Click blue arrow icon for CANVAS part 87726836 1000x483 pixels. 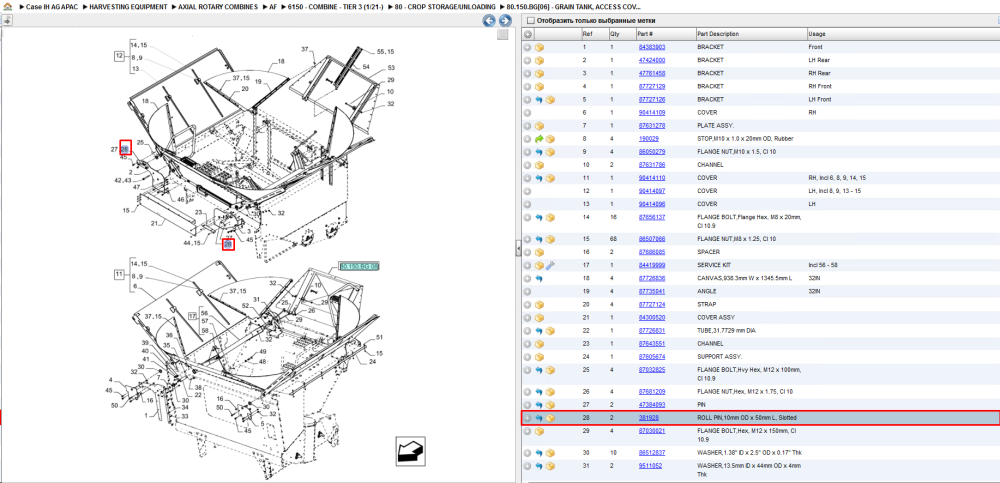(539, 278)
